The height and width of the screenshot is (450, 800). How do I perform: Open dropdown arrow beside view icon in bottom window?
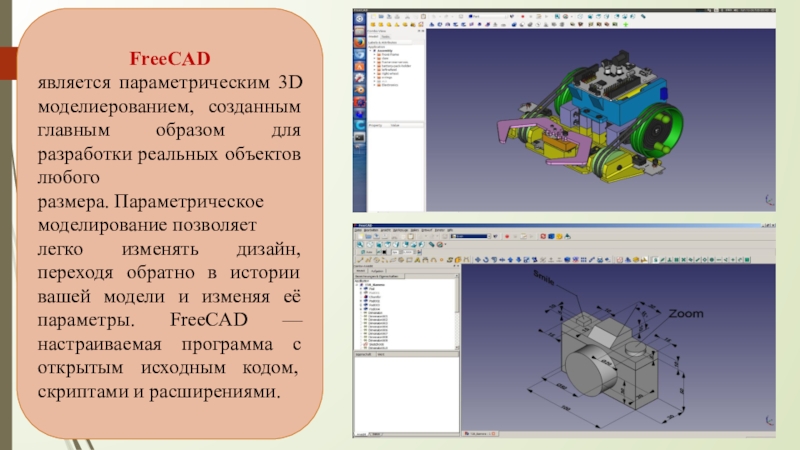(x=445, y=244)
